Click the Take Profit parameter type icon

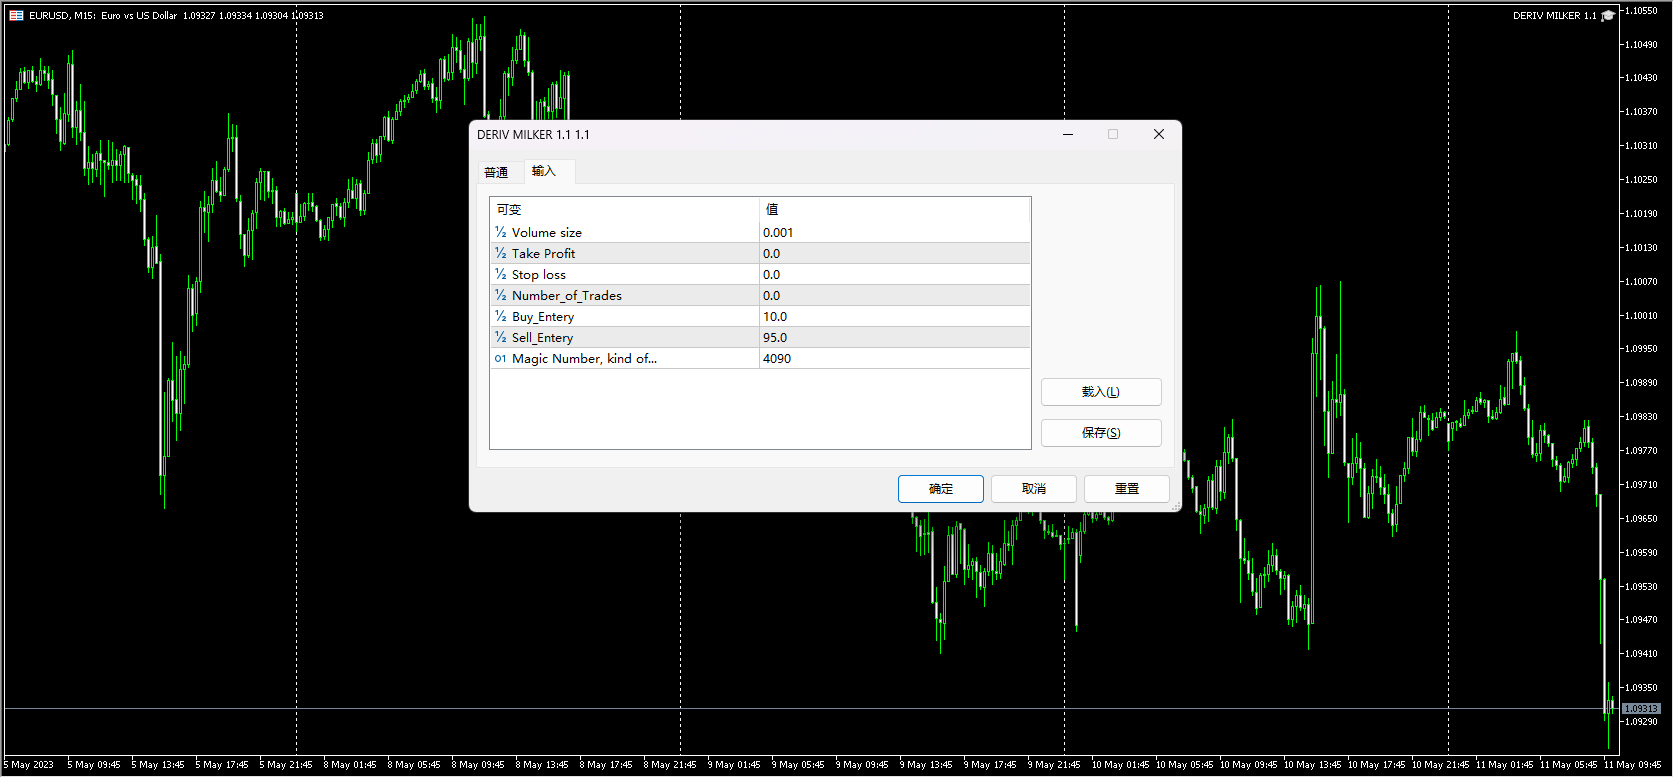pos(501,253)
